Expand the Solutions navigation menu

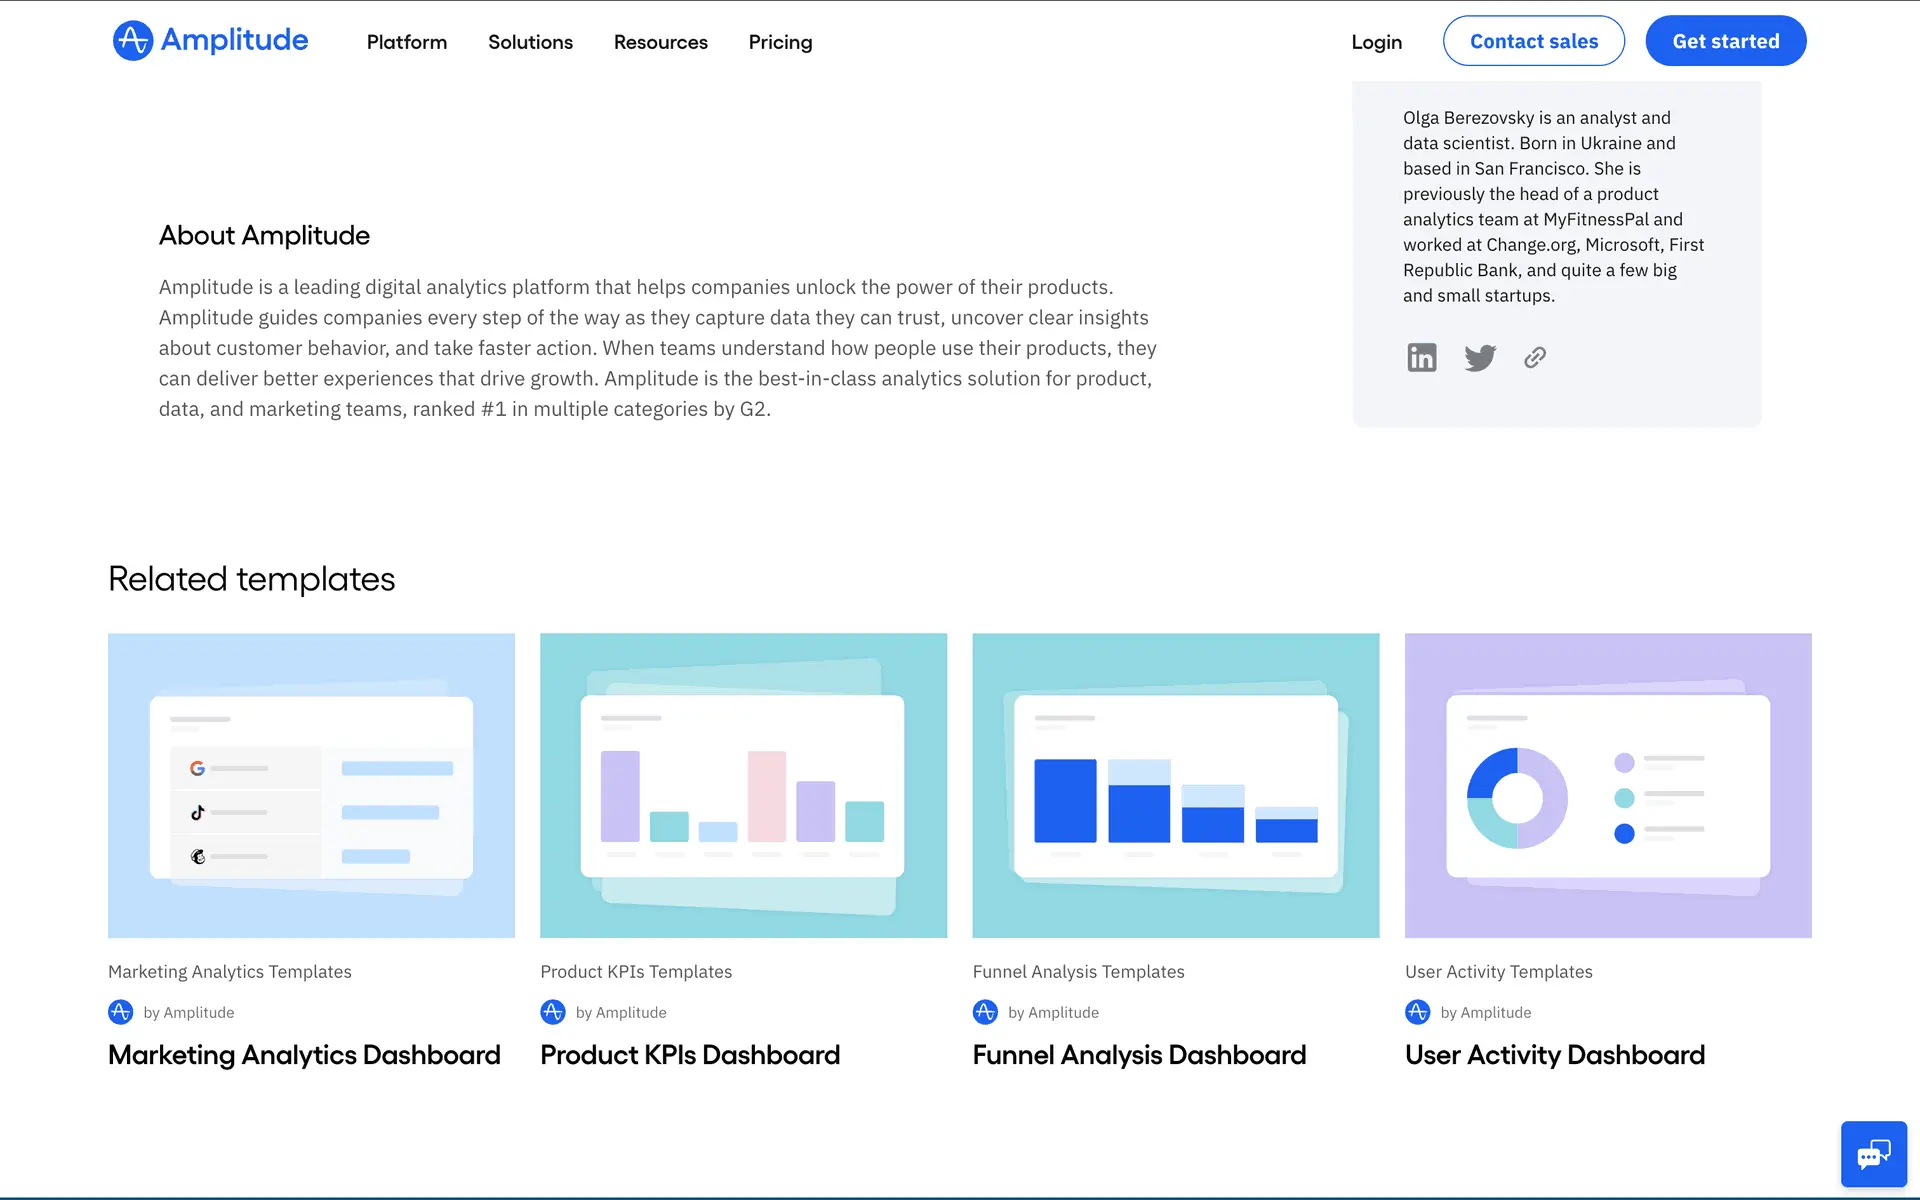(530, 42)
